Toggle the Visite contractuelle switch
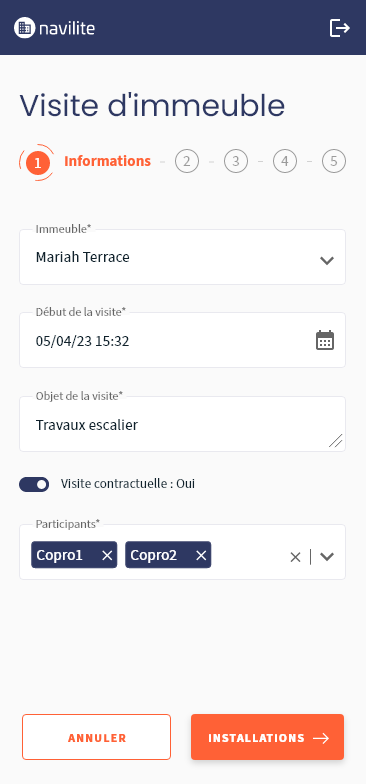The image size is (366, 784). click(34, 484)
